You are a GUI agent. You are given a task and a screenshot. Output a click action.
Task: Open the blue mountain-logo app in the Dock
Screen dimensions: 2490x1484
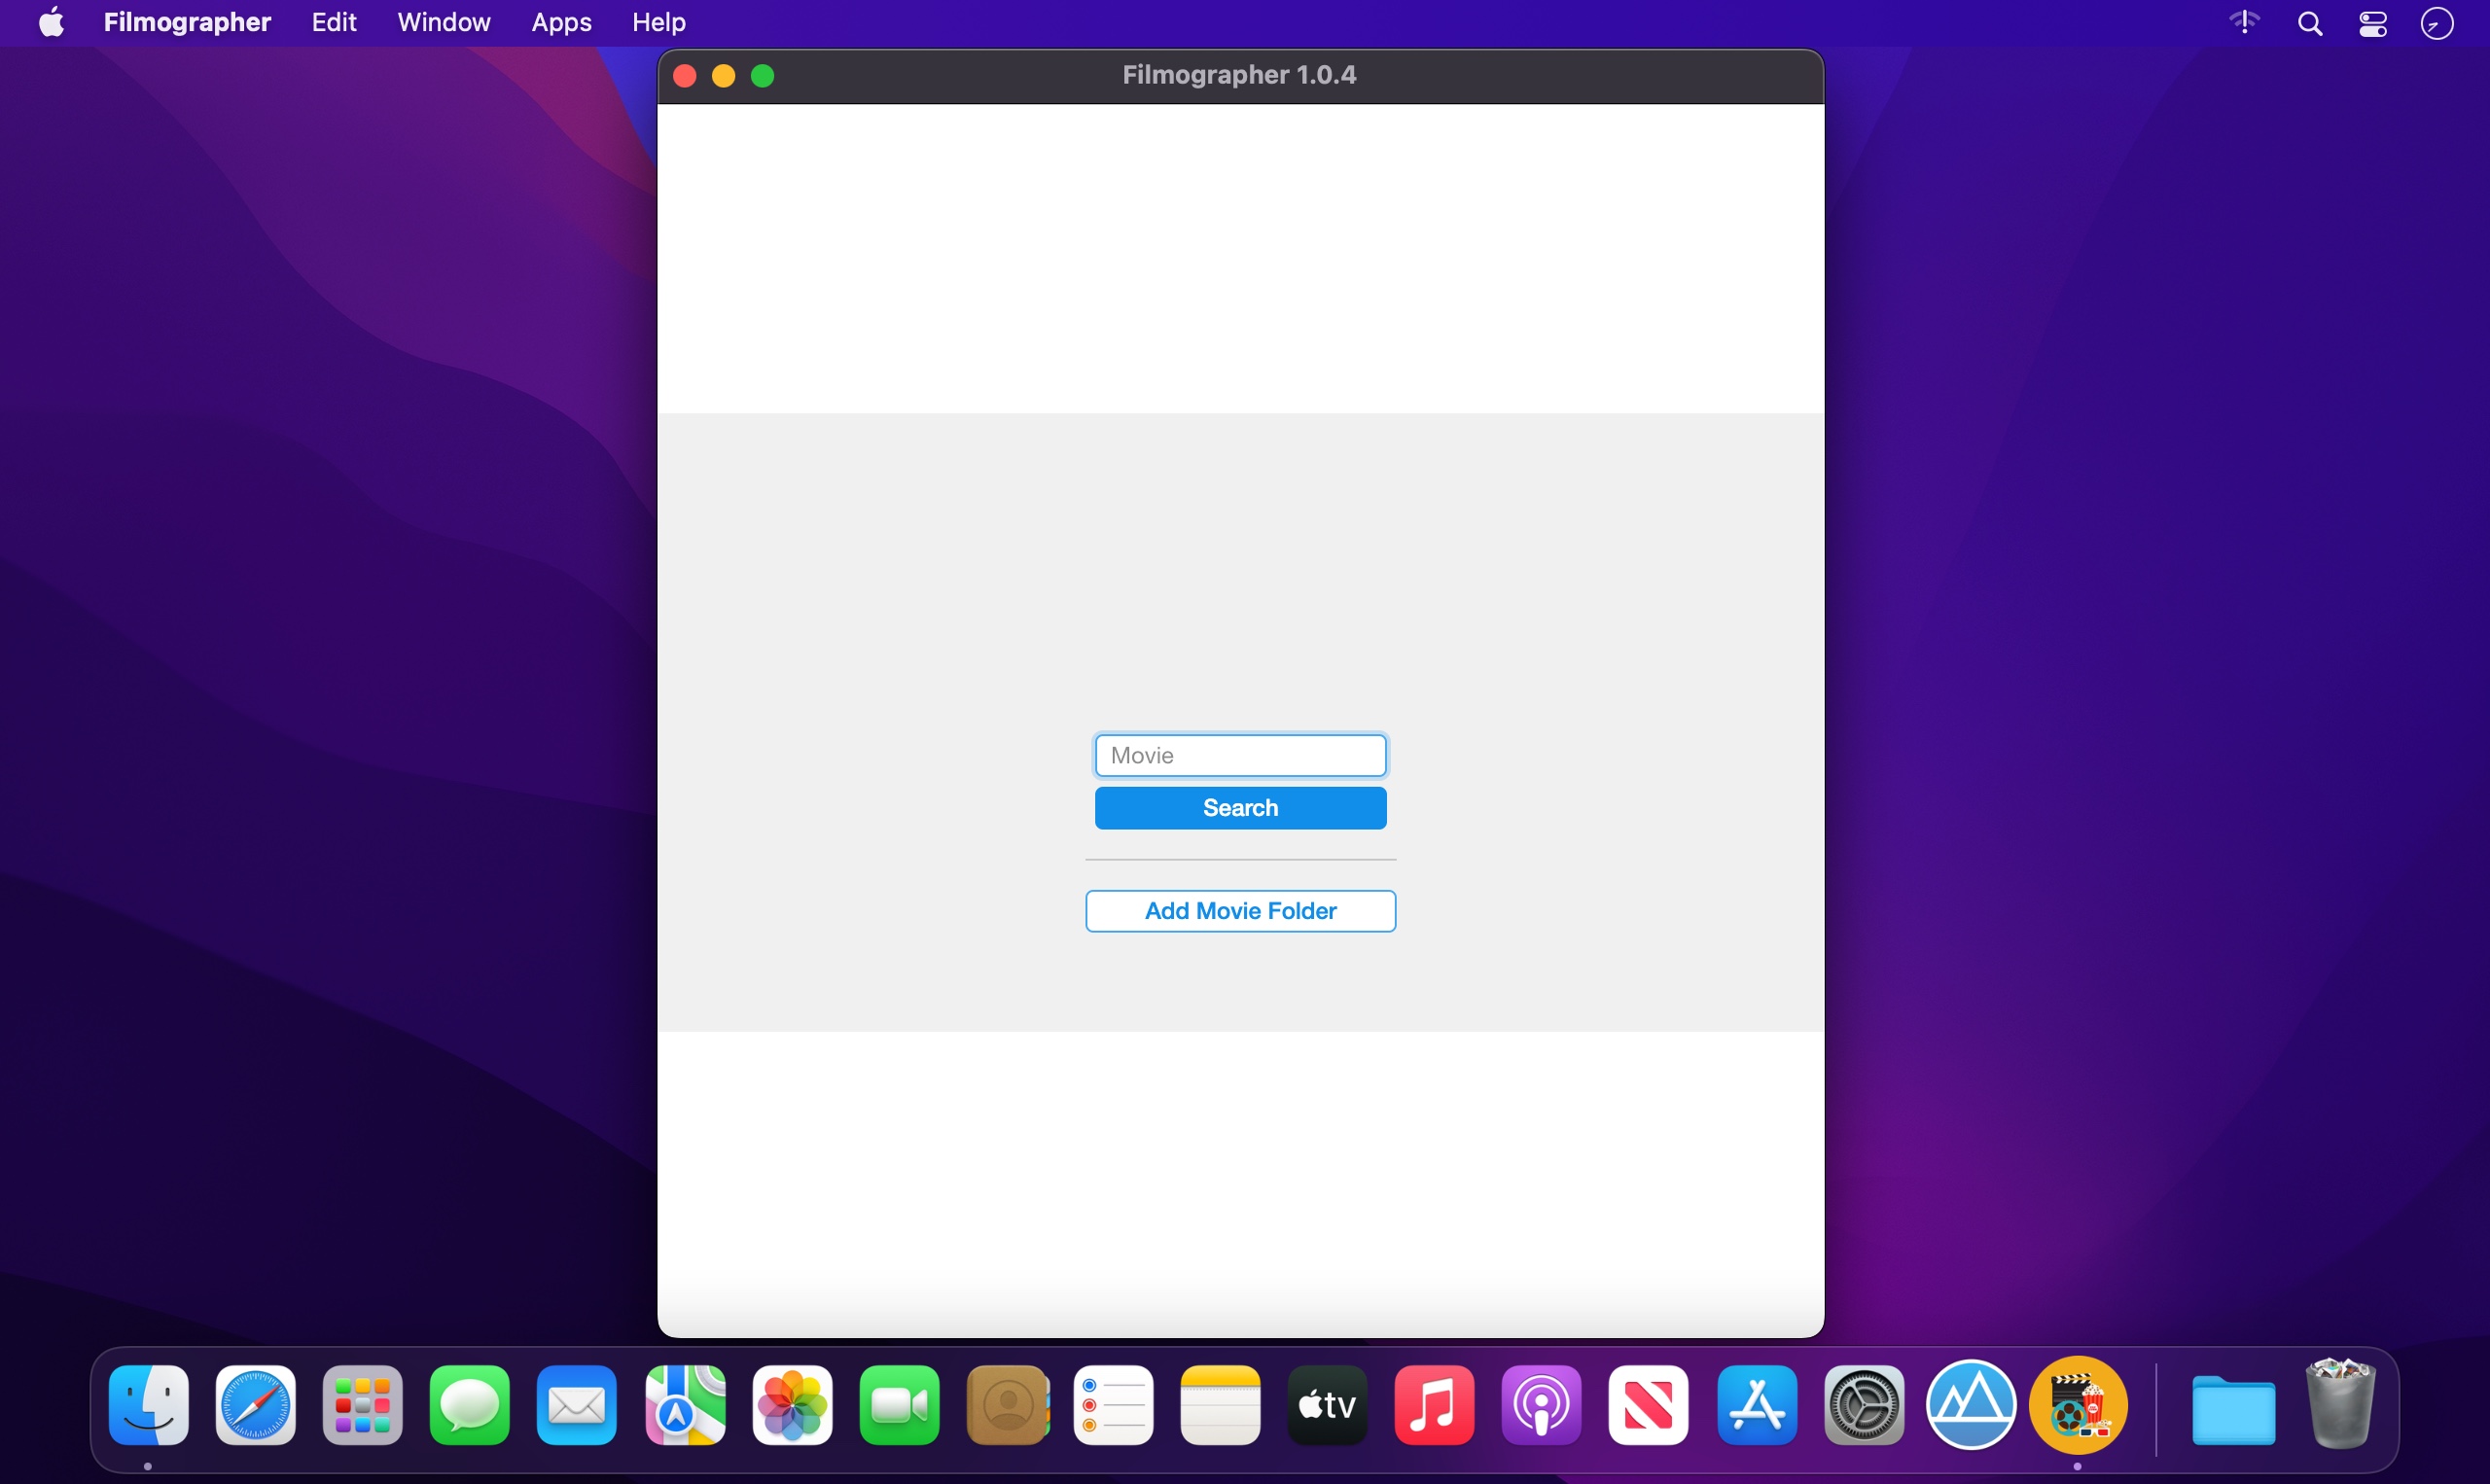pos(1971,1405)
